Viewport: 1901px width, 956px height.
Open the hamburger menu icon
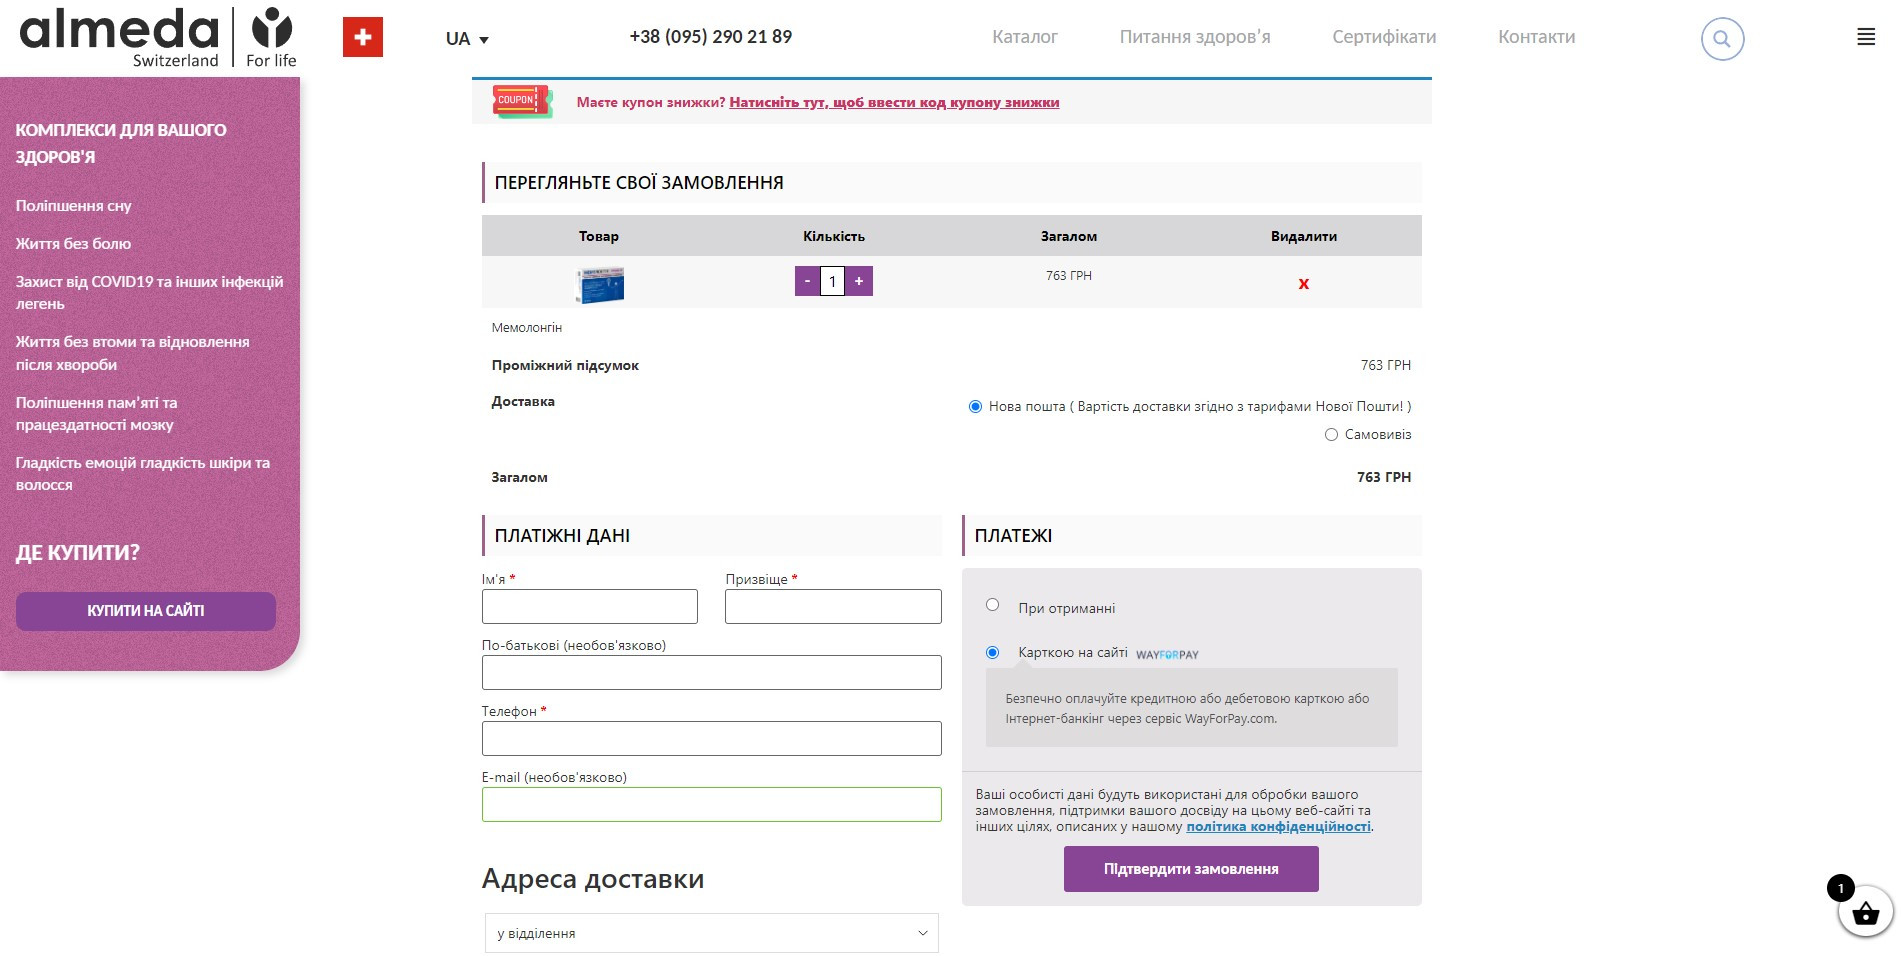click(1865, 37)
